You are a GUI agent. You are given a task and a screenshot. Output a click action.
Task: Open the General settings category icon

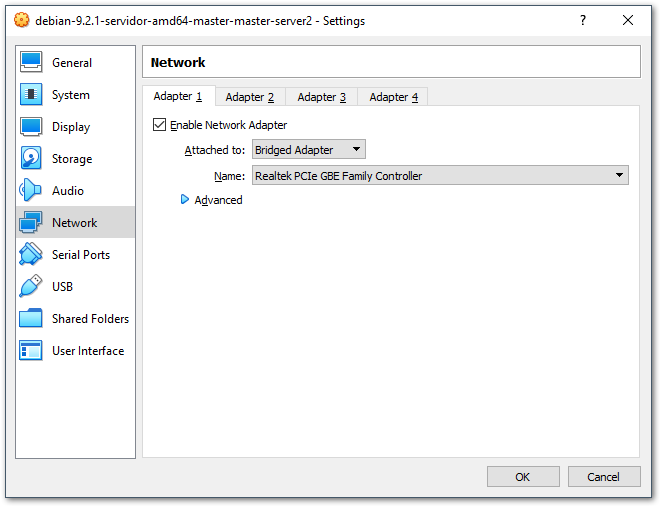pyautogui.click(x=32, y=63)
